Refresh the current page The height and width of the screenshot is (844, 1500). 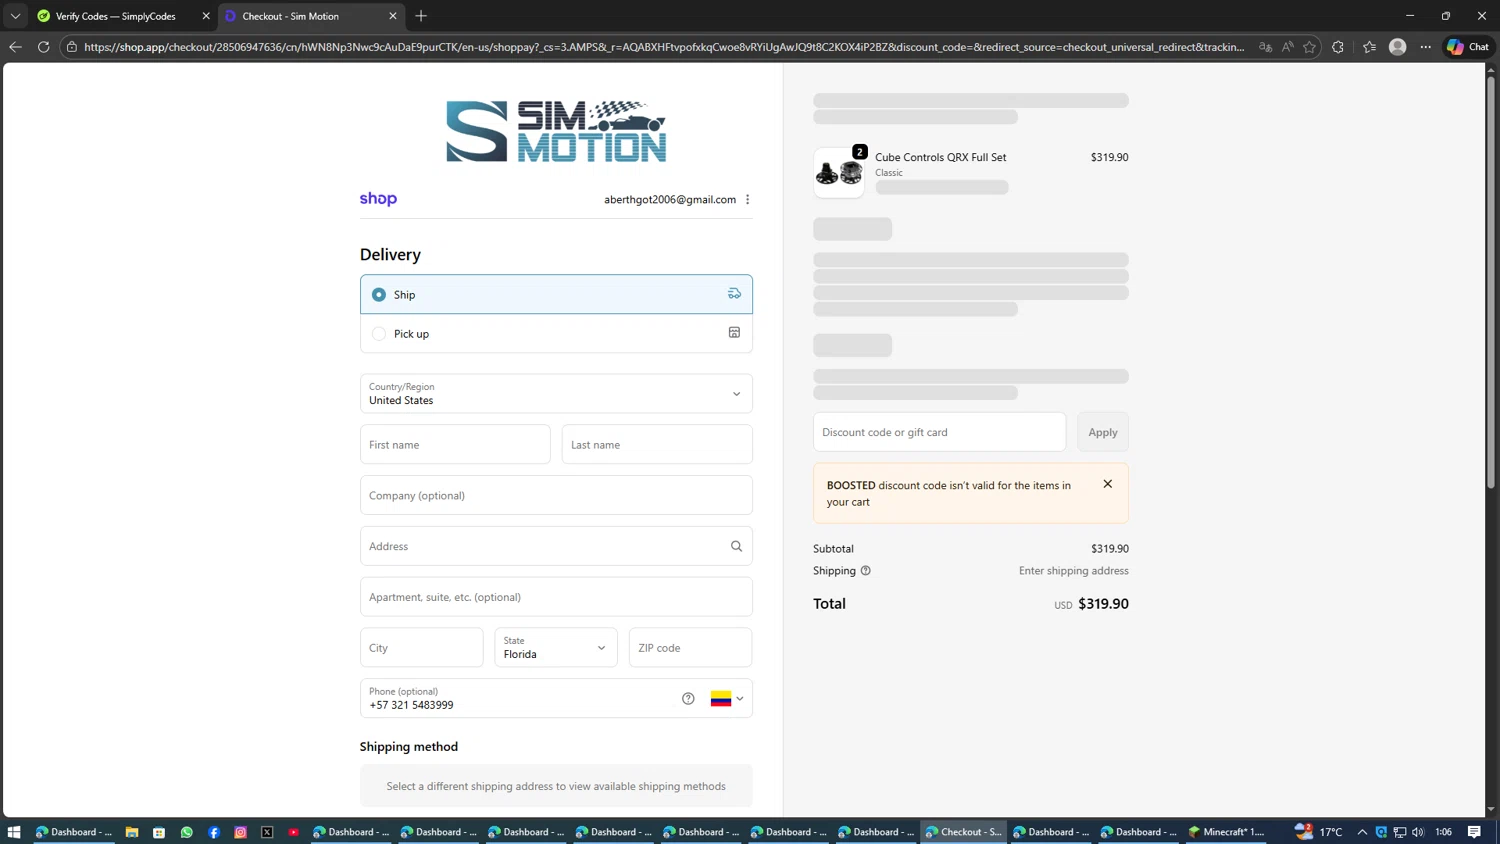[43, 47]
